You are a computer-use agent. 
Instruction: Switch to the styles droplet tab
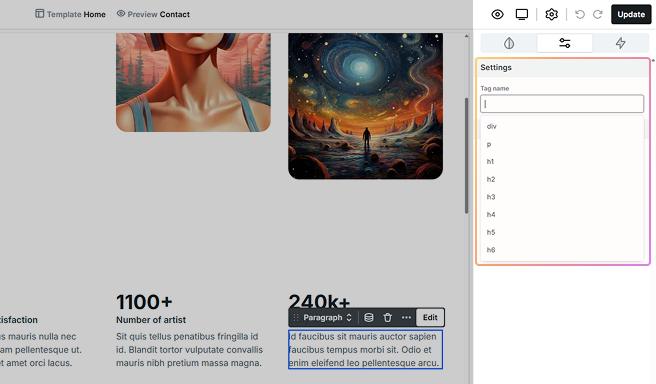(x=509, y=43)
